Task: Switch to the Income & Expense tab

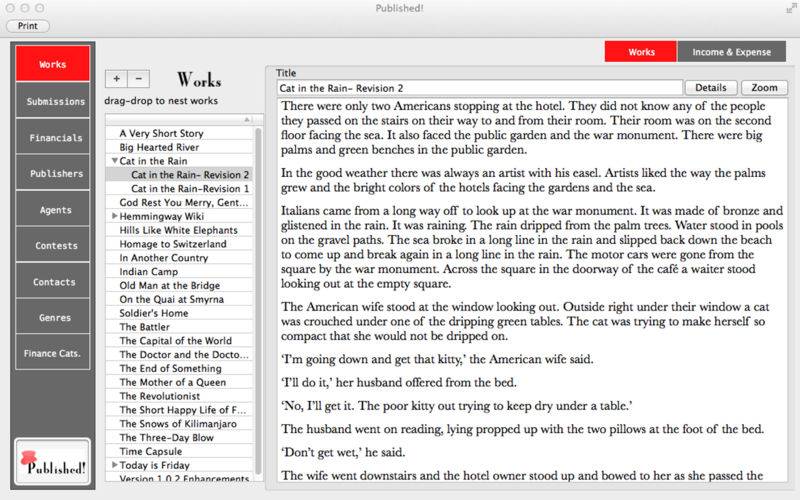Action: coord(732,52)
